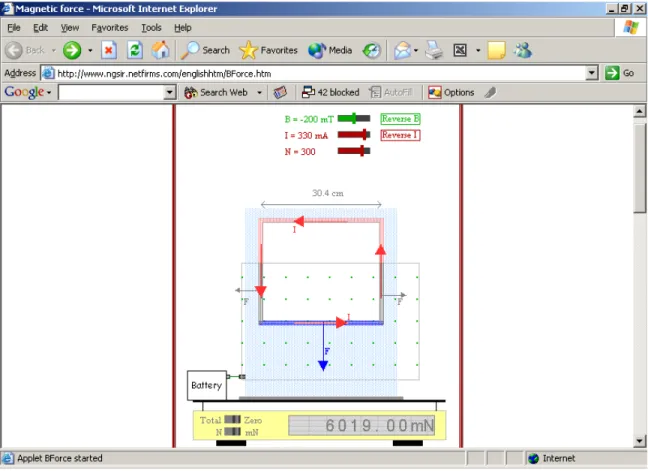Click the Edit page toolbar icon

pyautogui.click(x=460, y=50)
